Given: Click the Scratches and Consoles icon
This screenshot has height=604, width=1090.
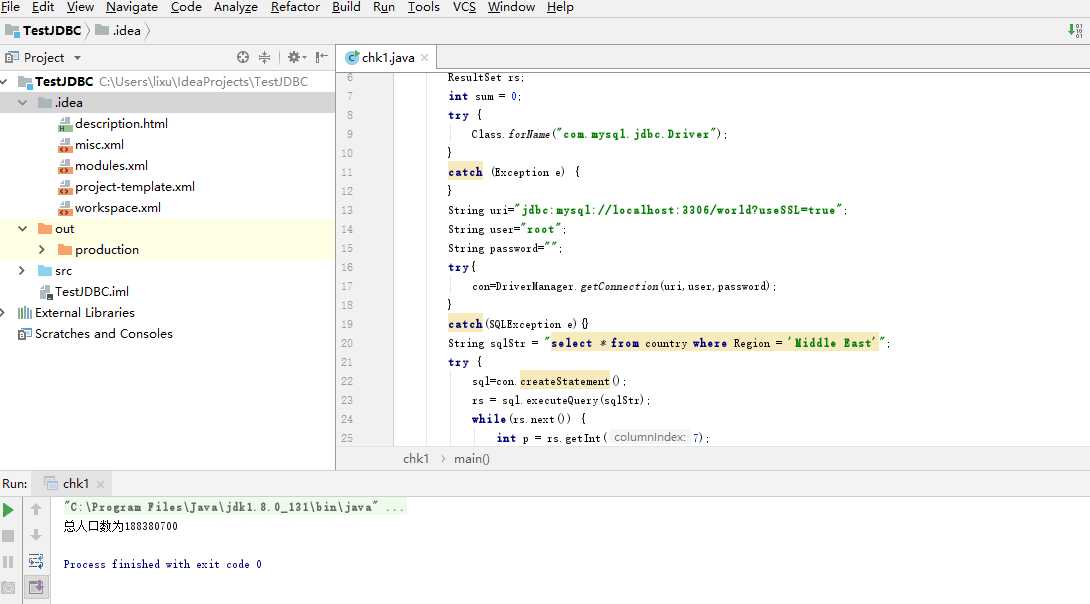Looking at the screenshot, I should click(x=25, y=334).
